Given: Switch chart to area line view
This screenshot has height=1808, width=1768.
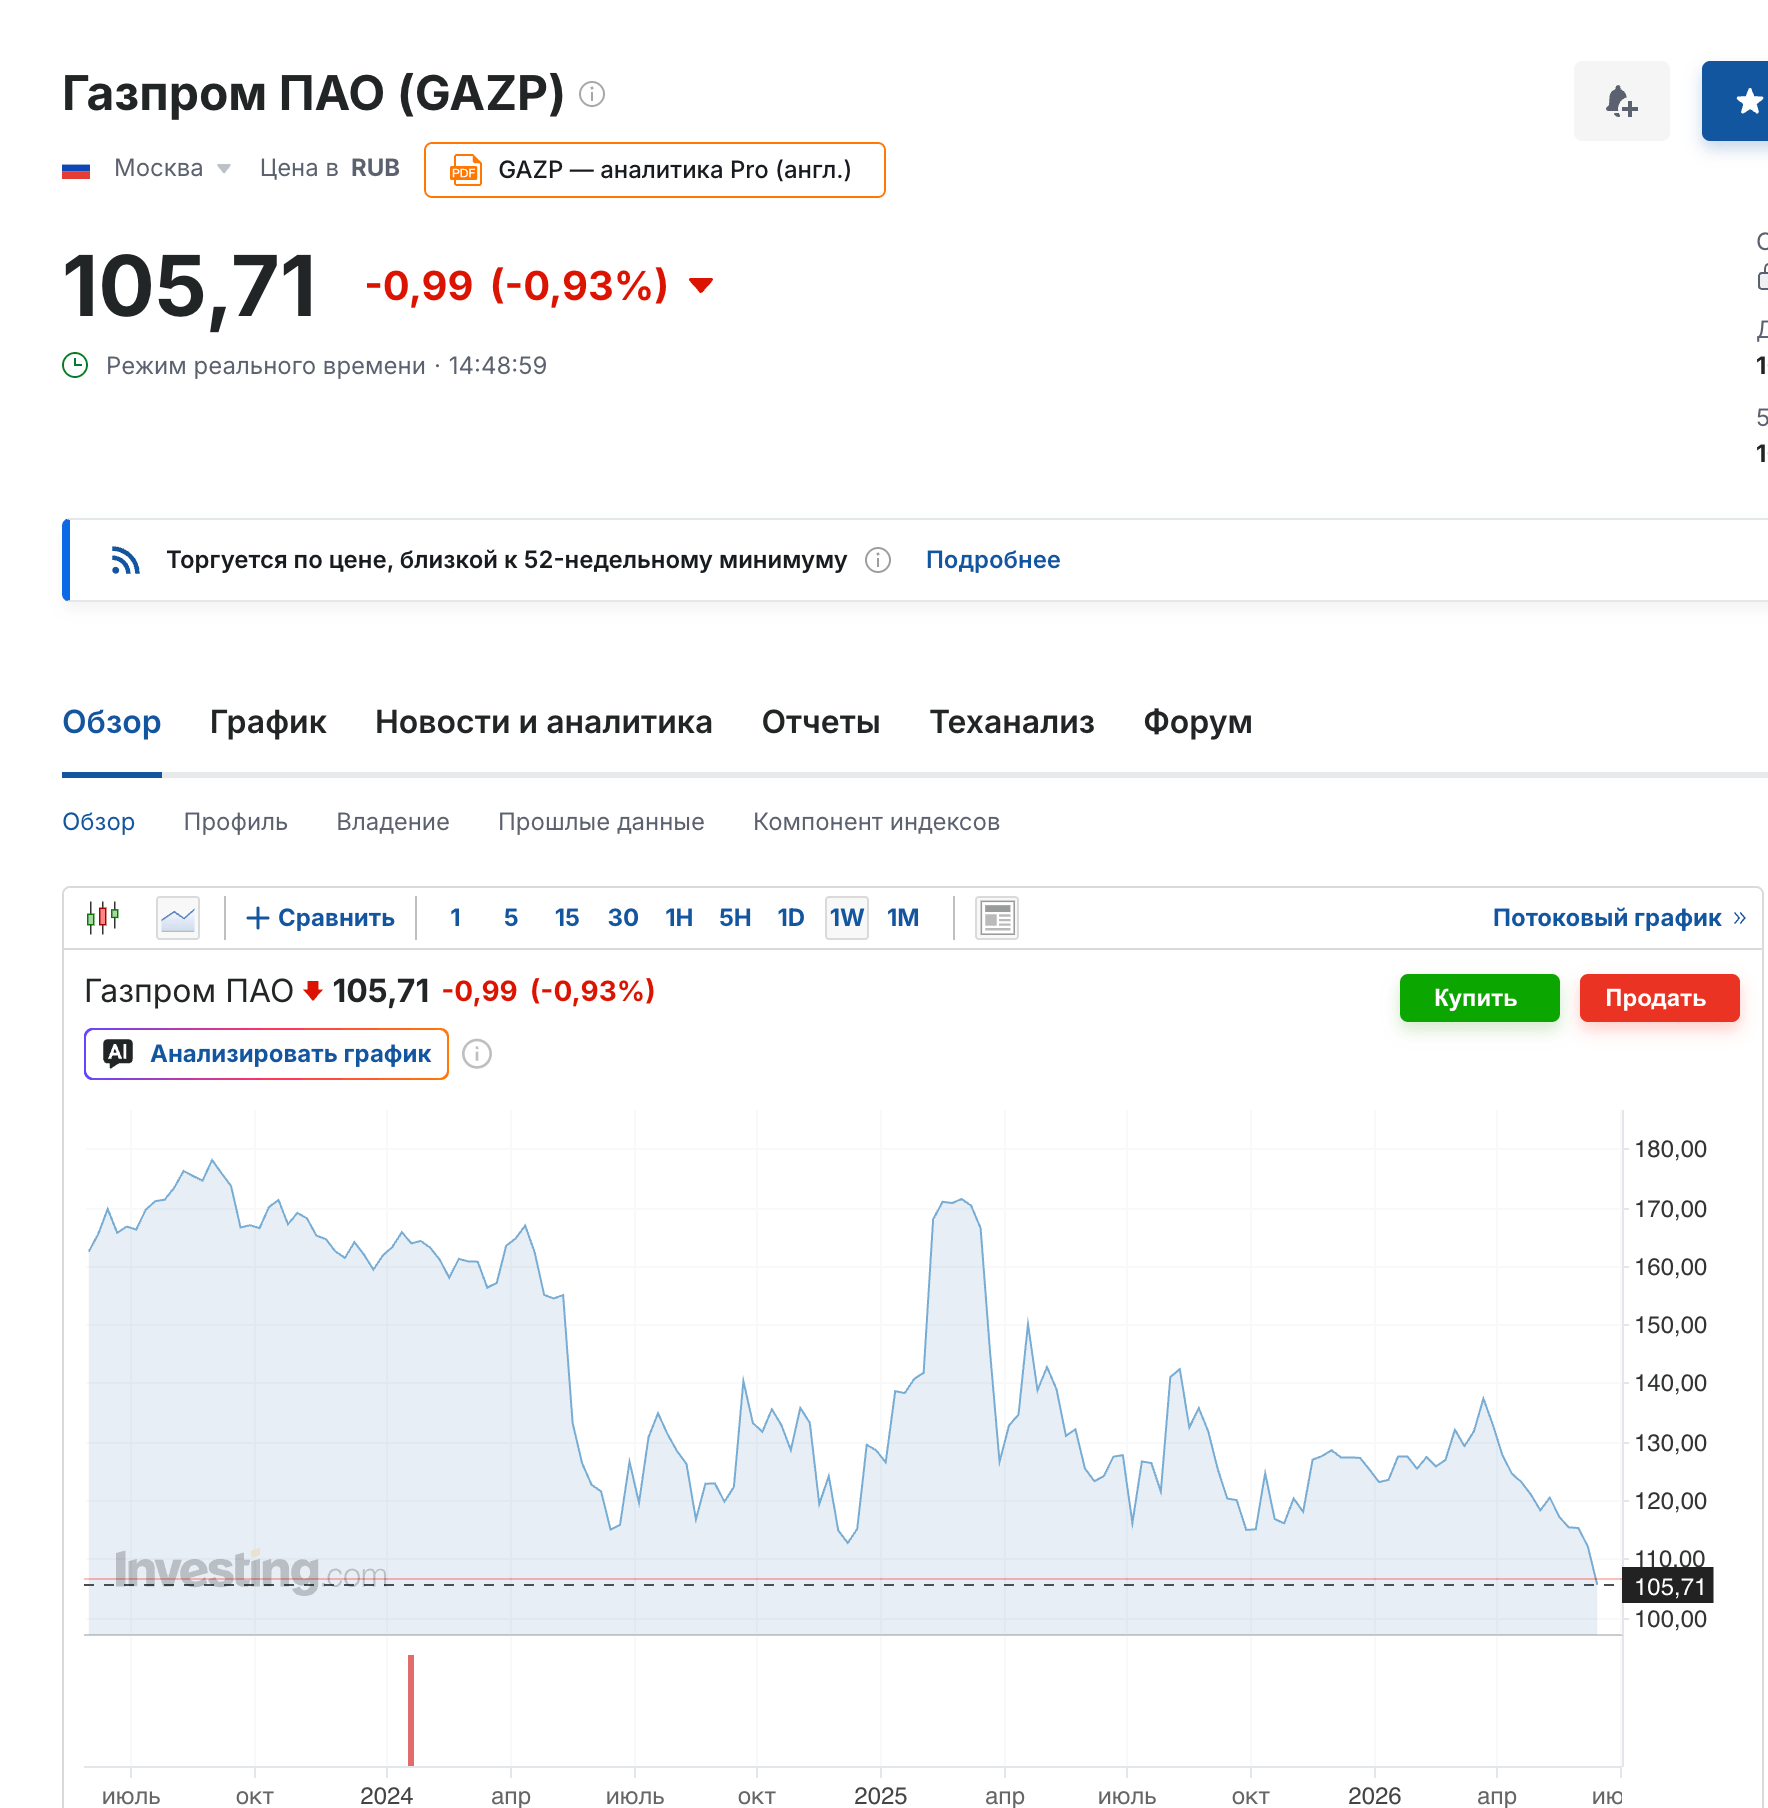Looking at the screenshot, I should 178,917.
